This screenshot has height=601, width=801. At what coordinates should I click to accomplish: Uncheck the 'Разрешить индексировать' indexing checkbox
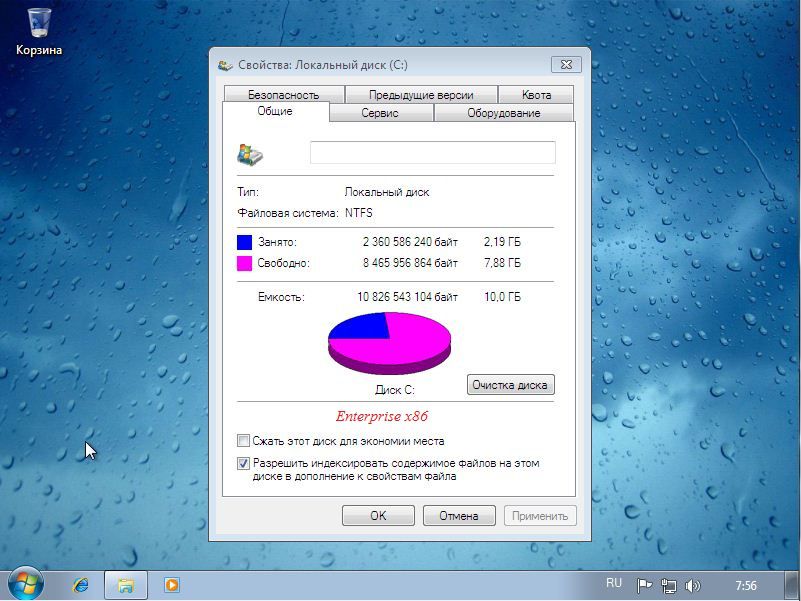tap(243, 464)
